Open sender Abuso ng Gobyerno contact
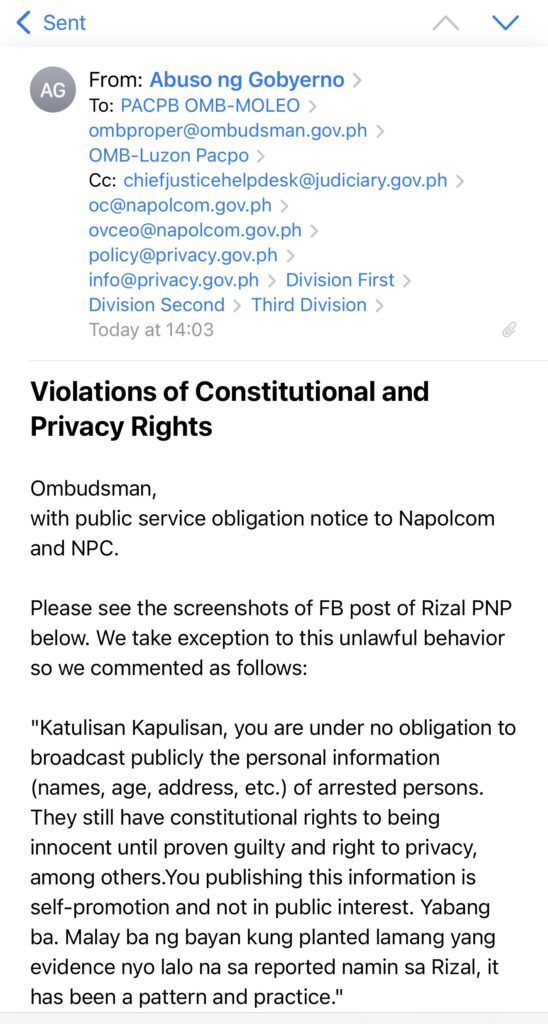Screen dimensions: 548x1024 coord(247,80)
